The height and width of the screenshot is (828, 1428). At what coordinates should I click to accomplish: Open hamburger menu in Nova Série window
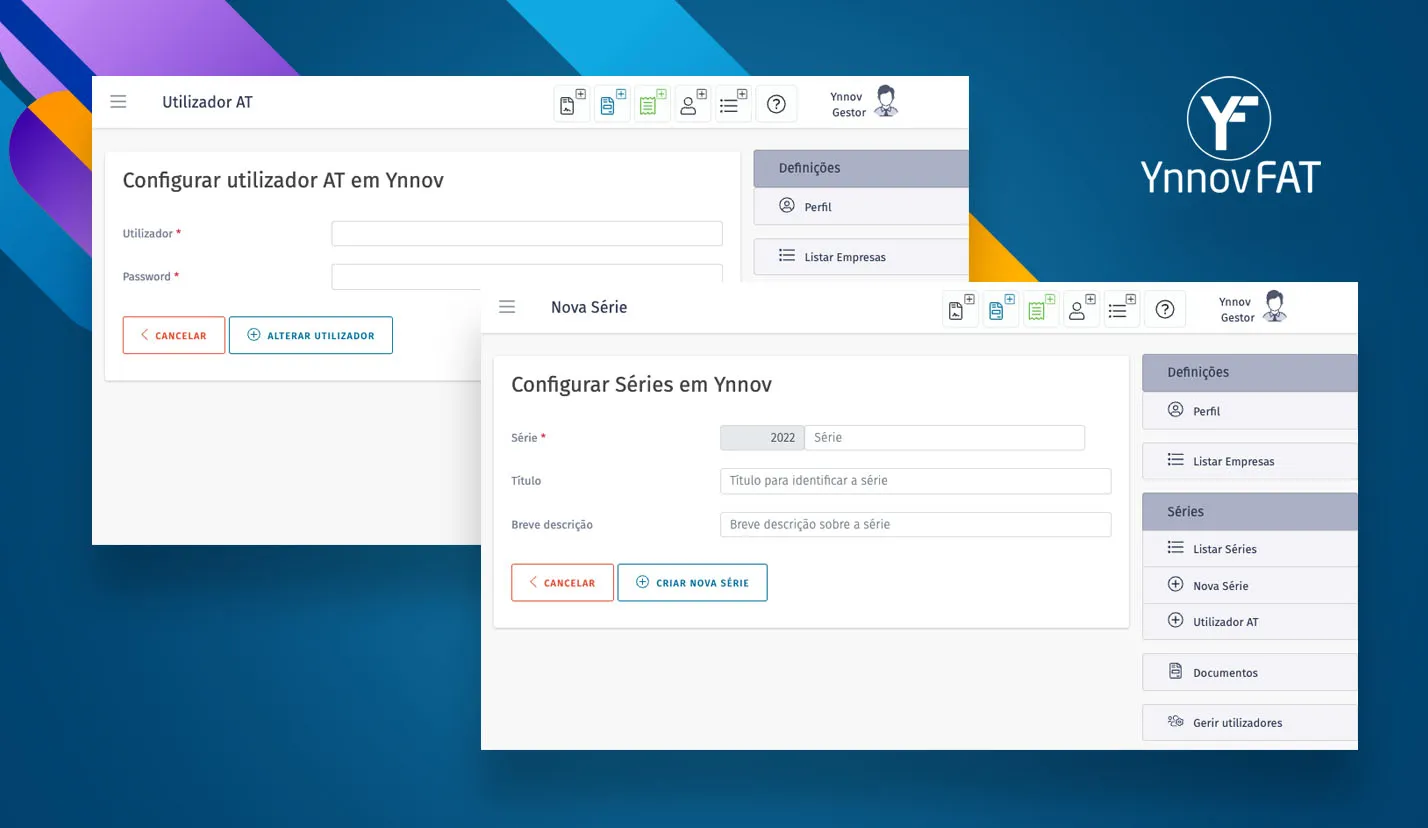507,307
